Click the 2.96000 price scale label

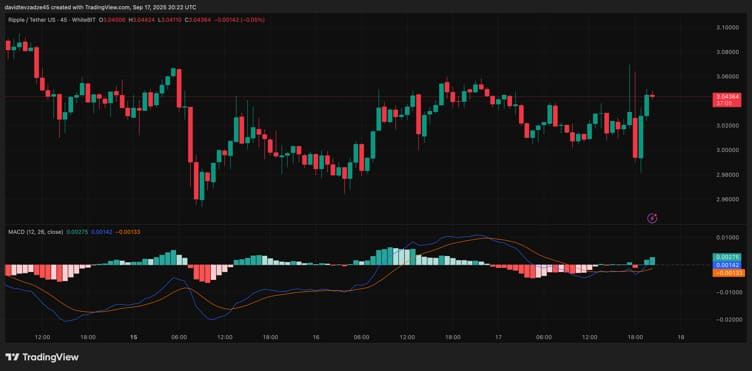(x=728, y=199)
